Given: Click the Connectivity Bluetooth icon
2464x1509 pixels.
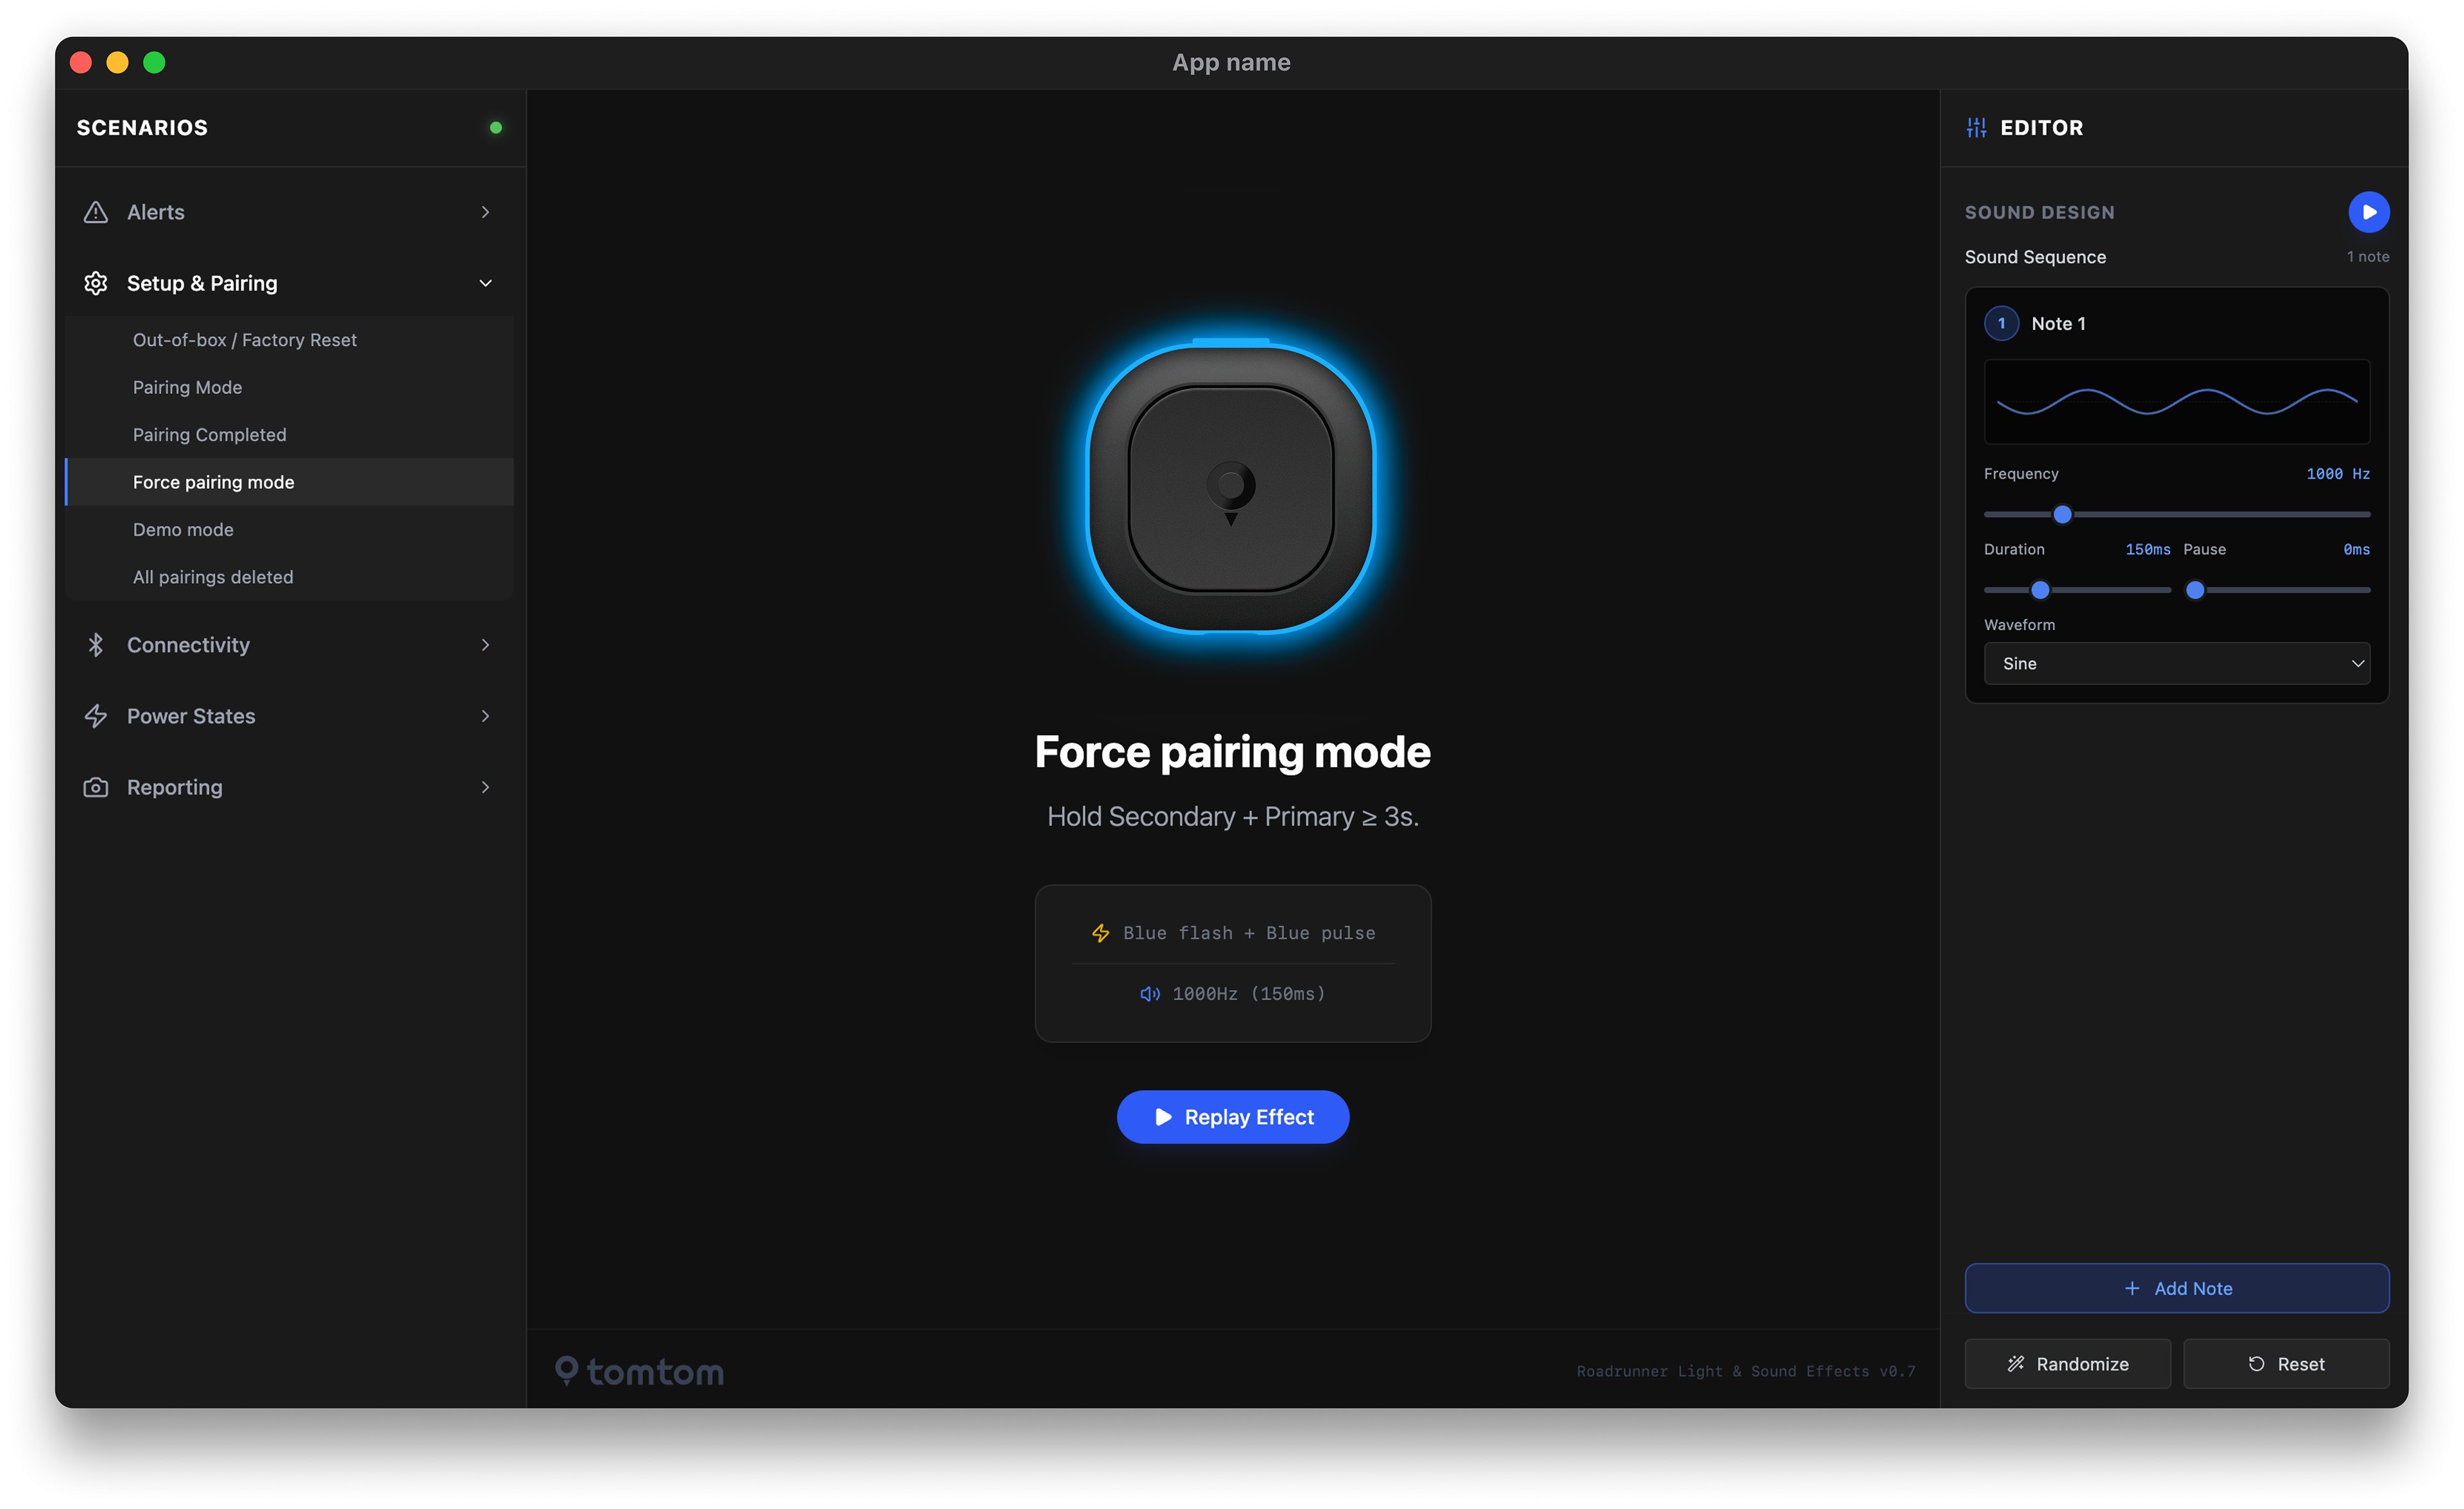Looking at the screenshot, I should tap(95, 645).
